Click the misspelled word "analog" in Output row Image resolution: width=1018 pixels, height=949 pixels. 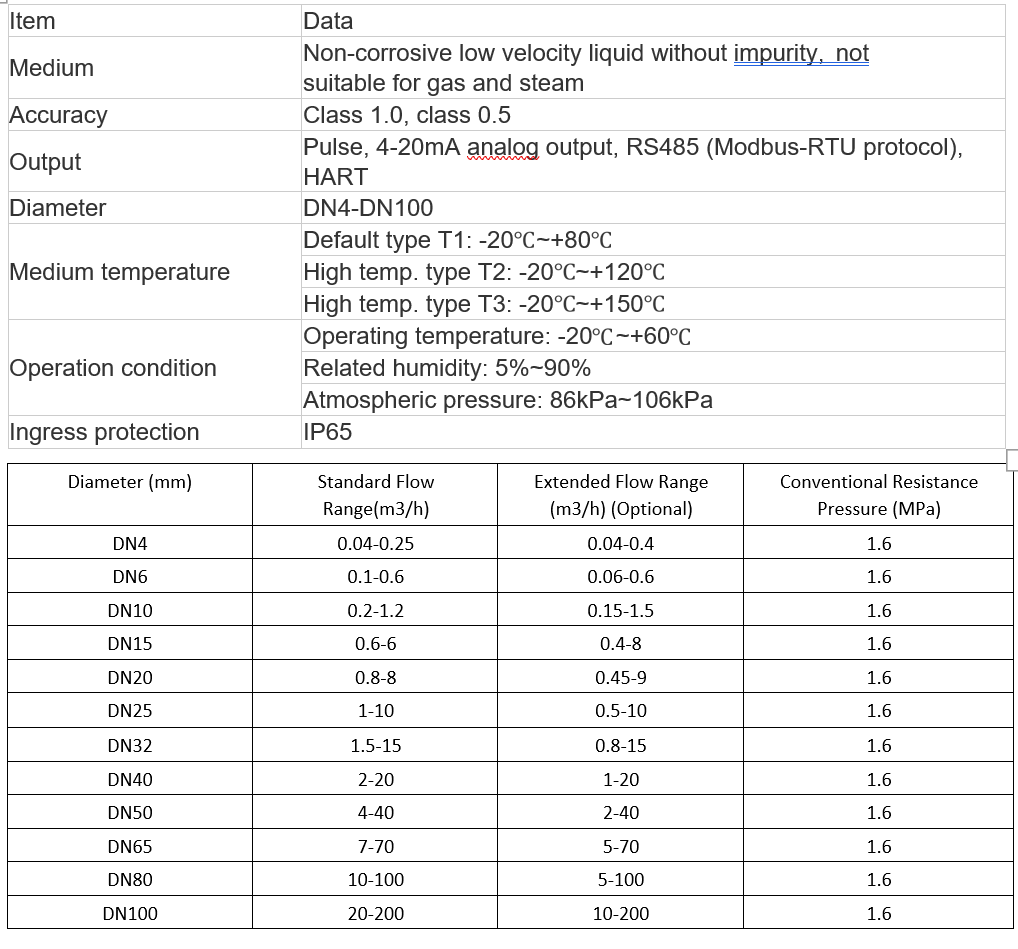point(503,147)
